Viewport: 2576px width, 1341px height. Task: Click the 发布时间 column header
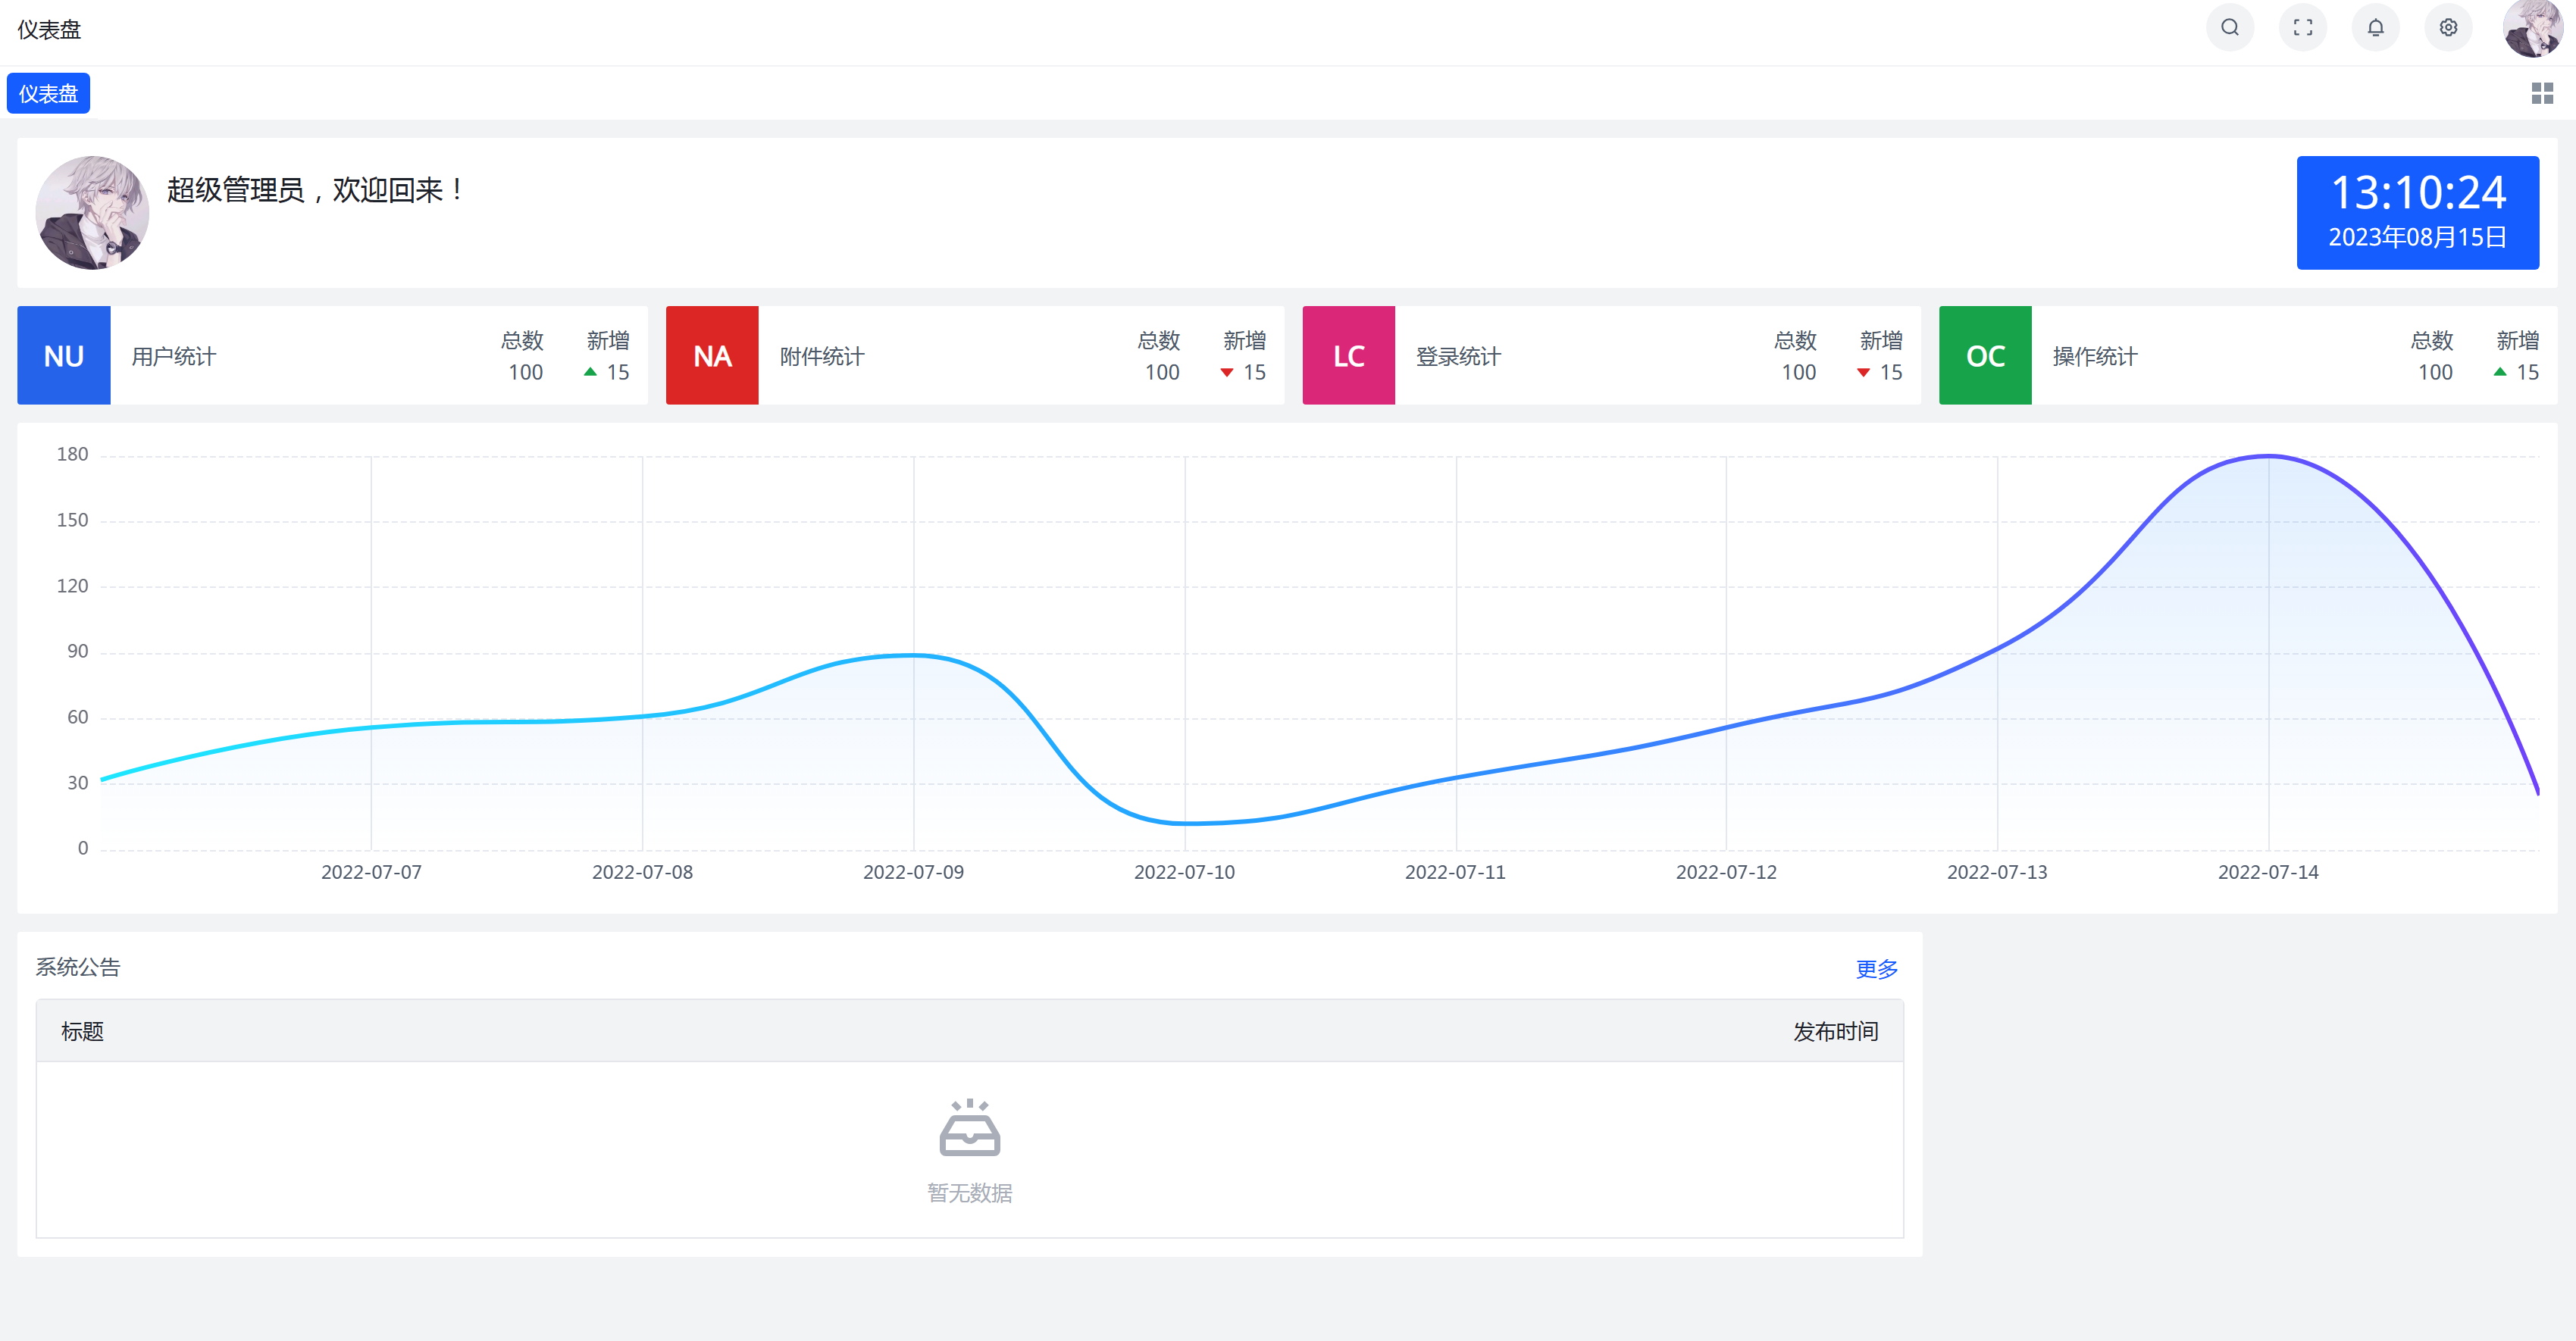(1835, 1031)
